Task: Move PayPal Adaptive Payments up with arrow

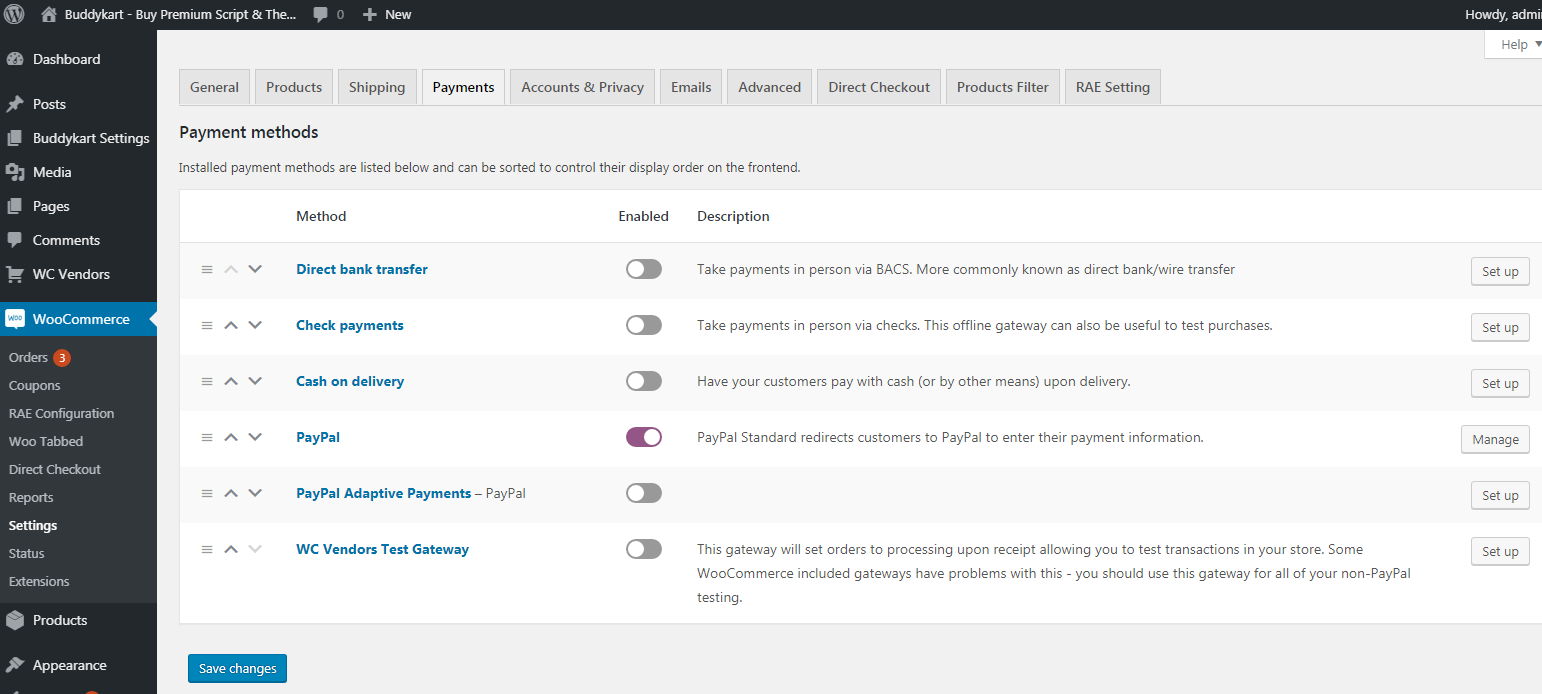Action: [x=231, y=493]
